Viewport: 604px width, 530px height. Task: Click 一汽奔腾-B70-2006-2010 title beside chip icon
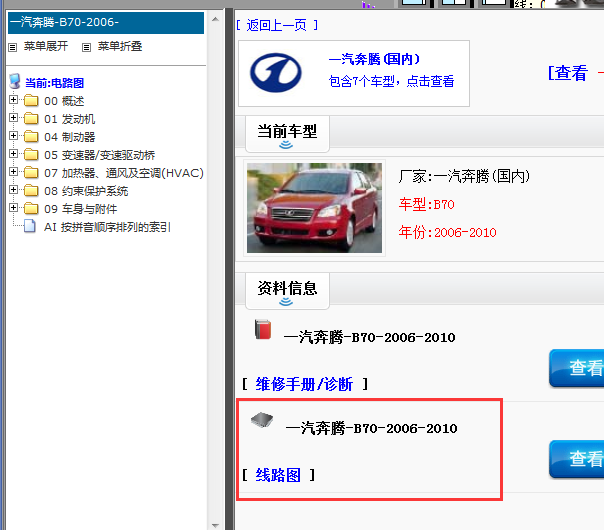pyautogui.click(x=371, y=428)
